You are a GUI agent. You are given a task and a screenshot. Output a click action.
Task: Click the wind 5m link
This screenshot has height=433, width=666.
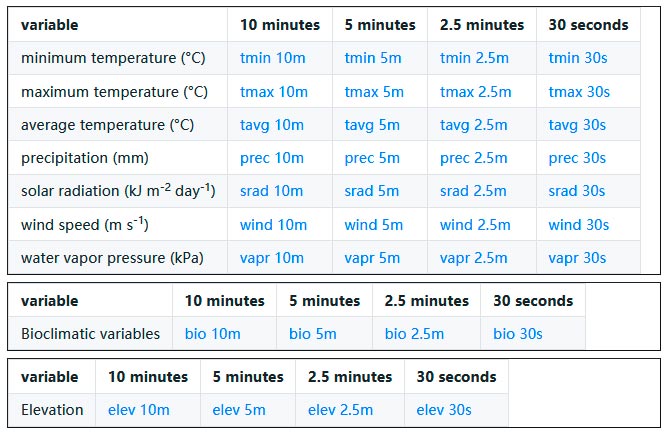pyautogui.click(x=373, y=225)
